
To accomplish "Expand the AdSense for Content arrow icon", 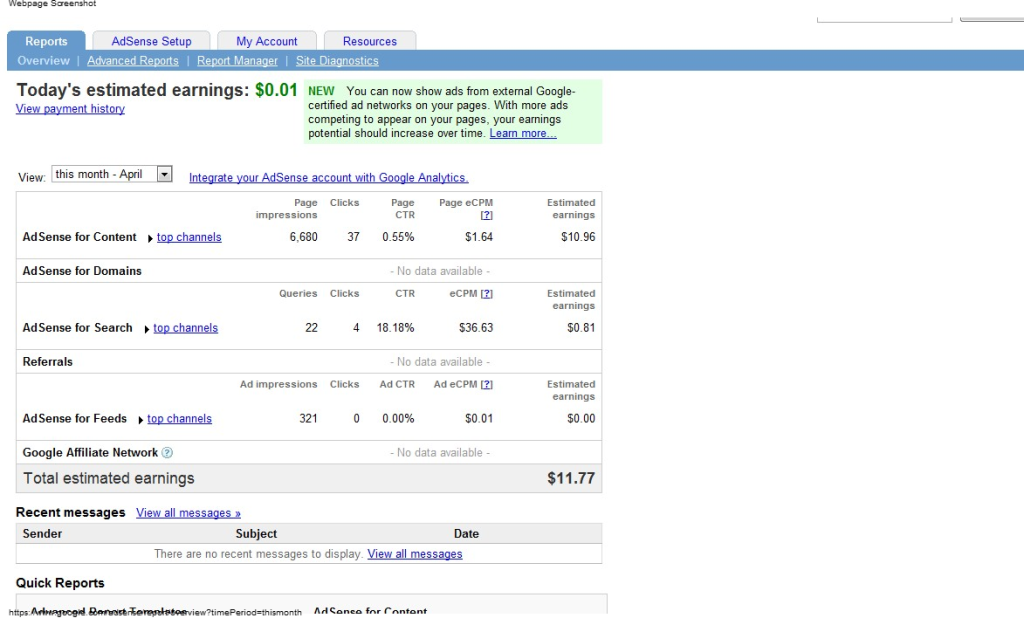I will pos(150,238).
